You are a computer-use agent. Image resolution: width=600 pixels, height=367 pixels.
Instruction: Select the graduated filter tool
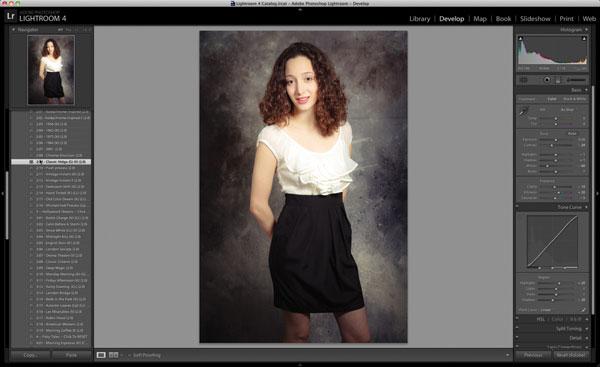pyautogui.click(x=558, y=80)
